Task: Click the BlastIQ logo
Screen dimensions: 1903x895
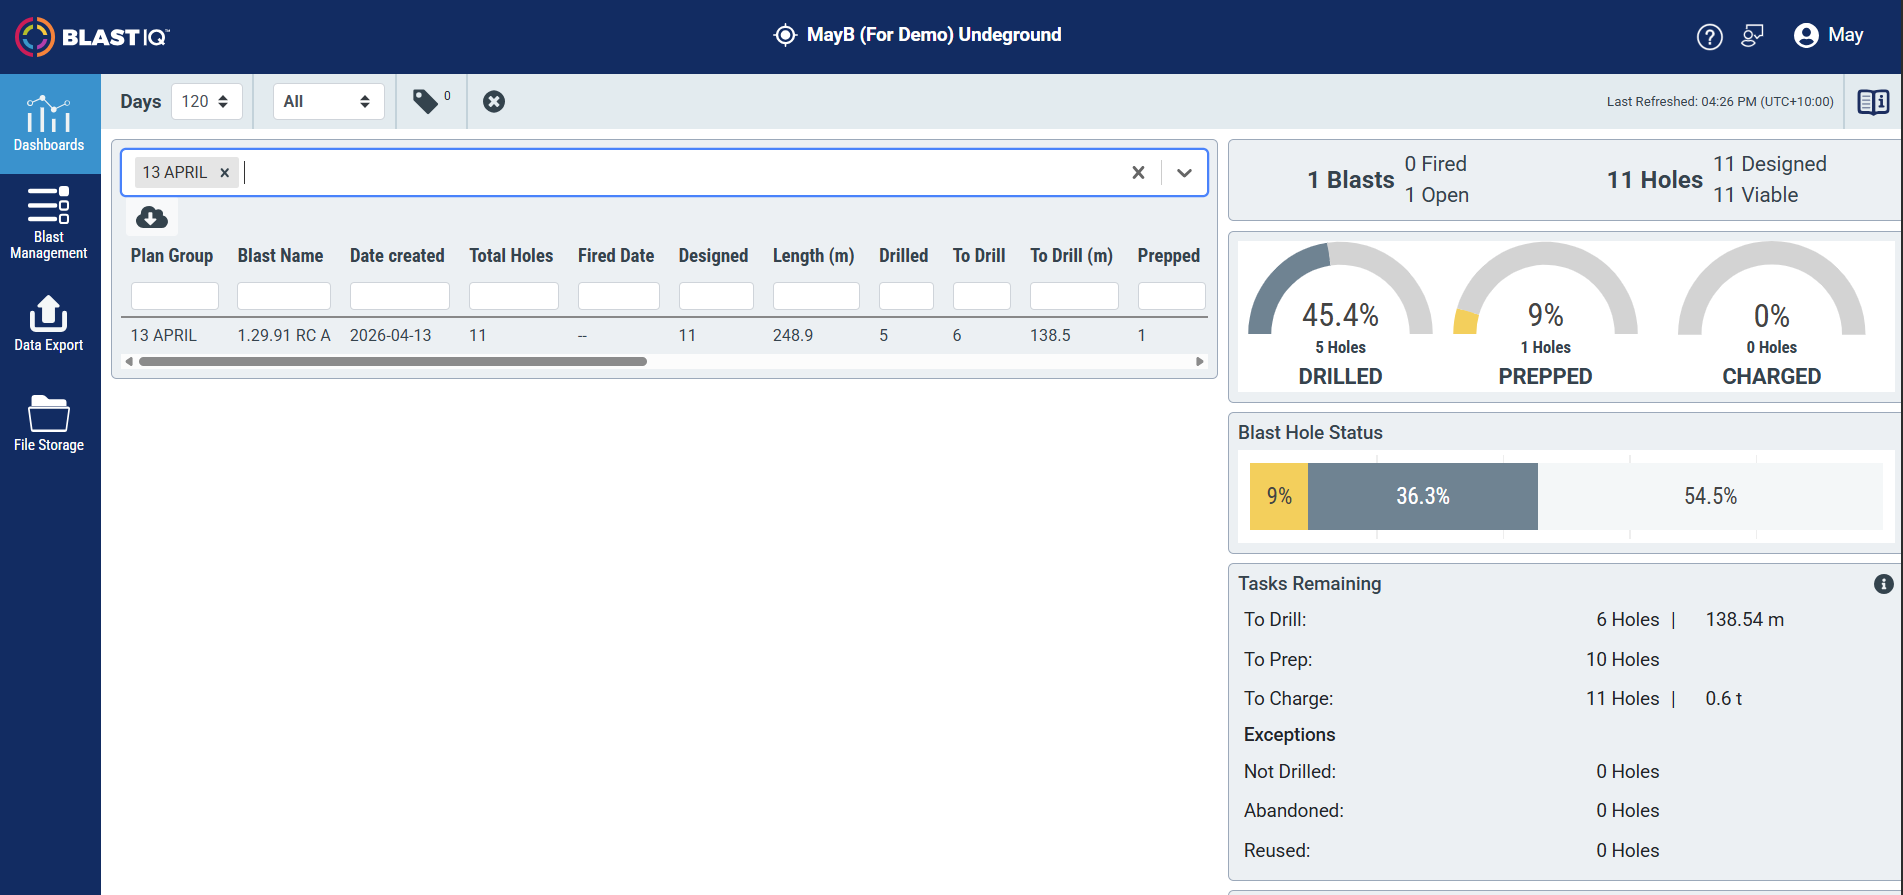Action: [92, 37]
